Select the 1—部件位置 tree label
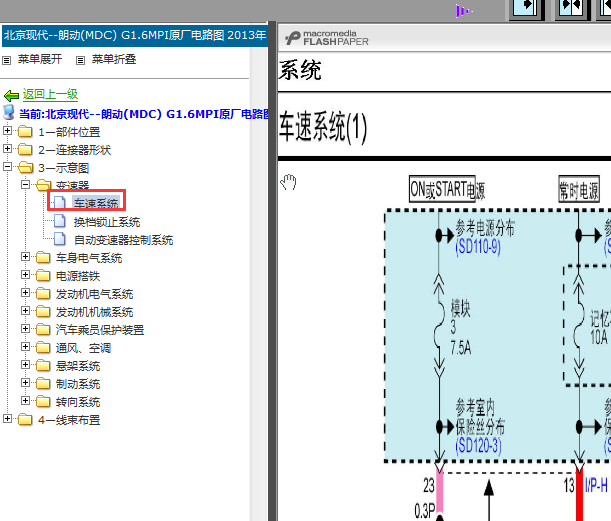The width and height of the screenshot is (611, 521). tap(69, 132)
